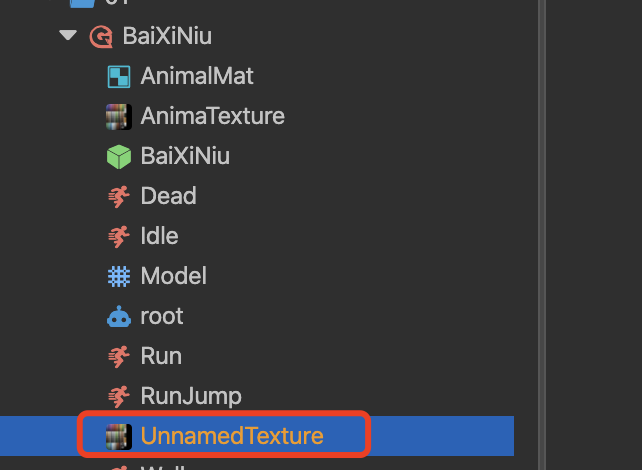Select the Dead animation entry
The height and width of the screenshot is (470, 642).
[168, 196]
